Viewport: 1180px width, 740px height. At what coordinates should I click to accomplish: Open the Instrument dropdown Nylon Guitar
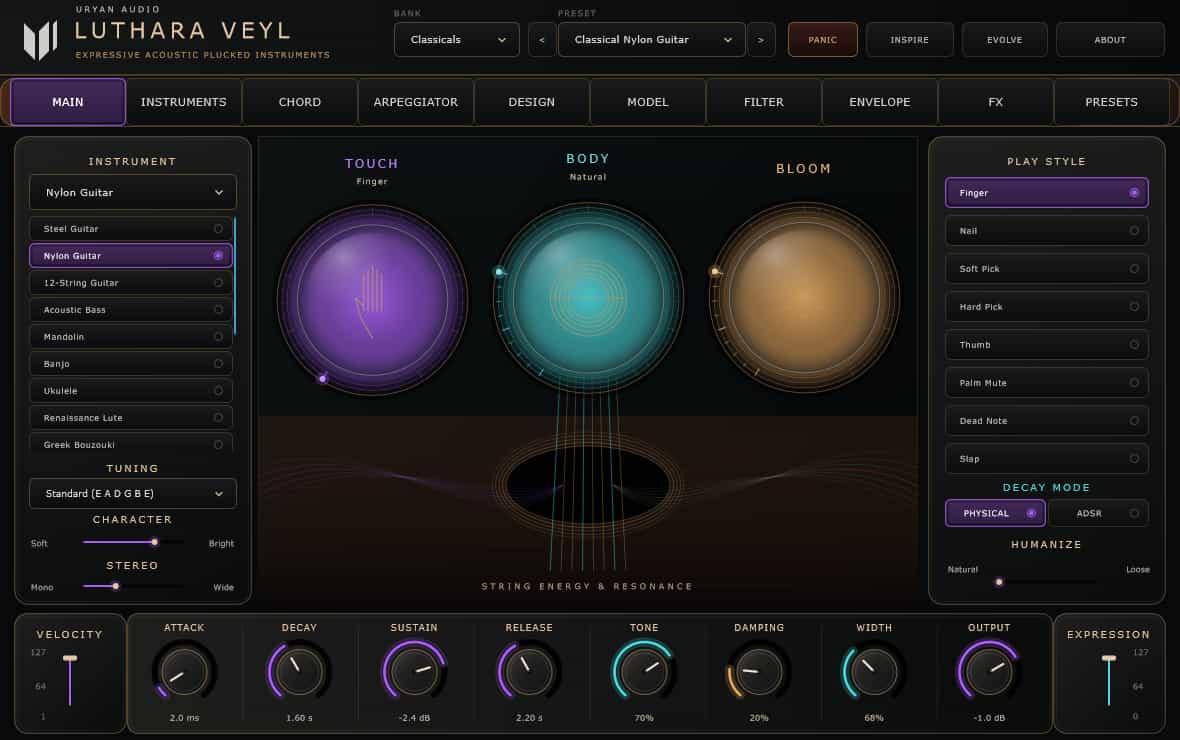point(132,193)
